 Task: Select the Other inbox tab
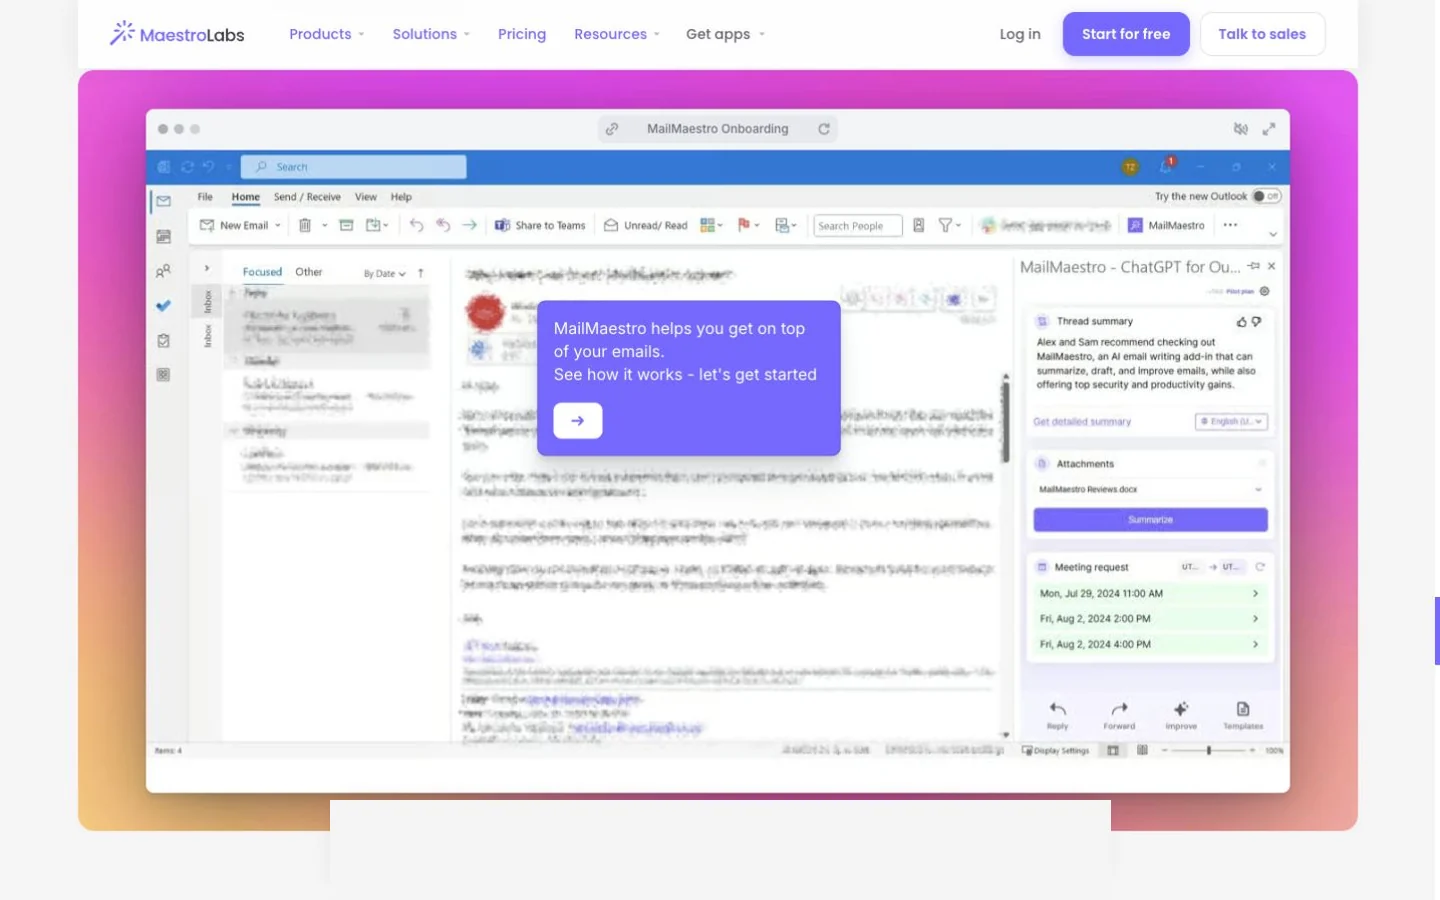click(308, 272)
